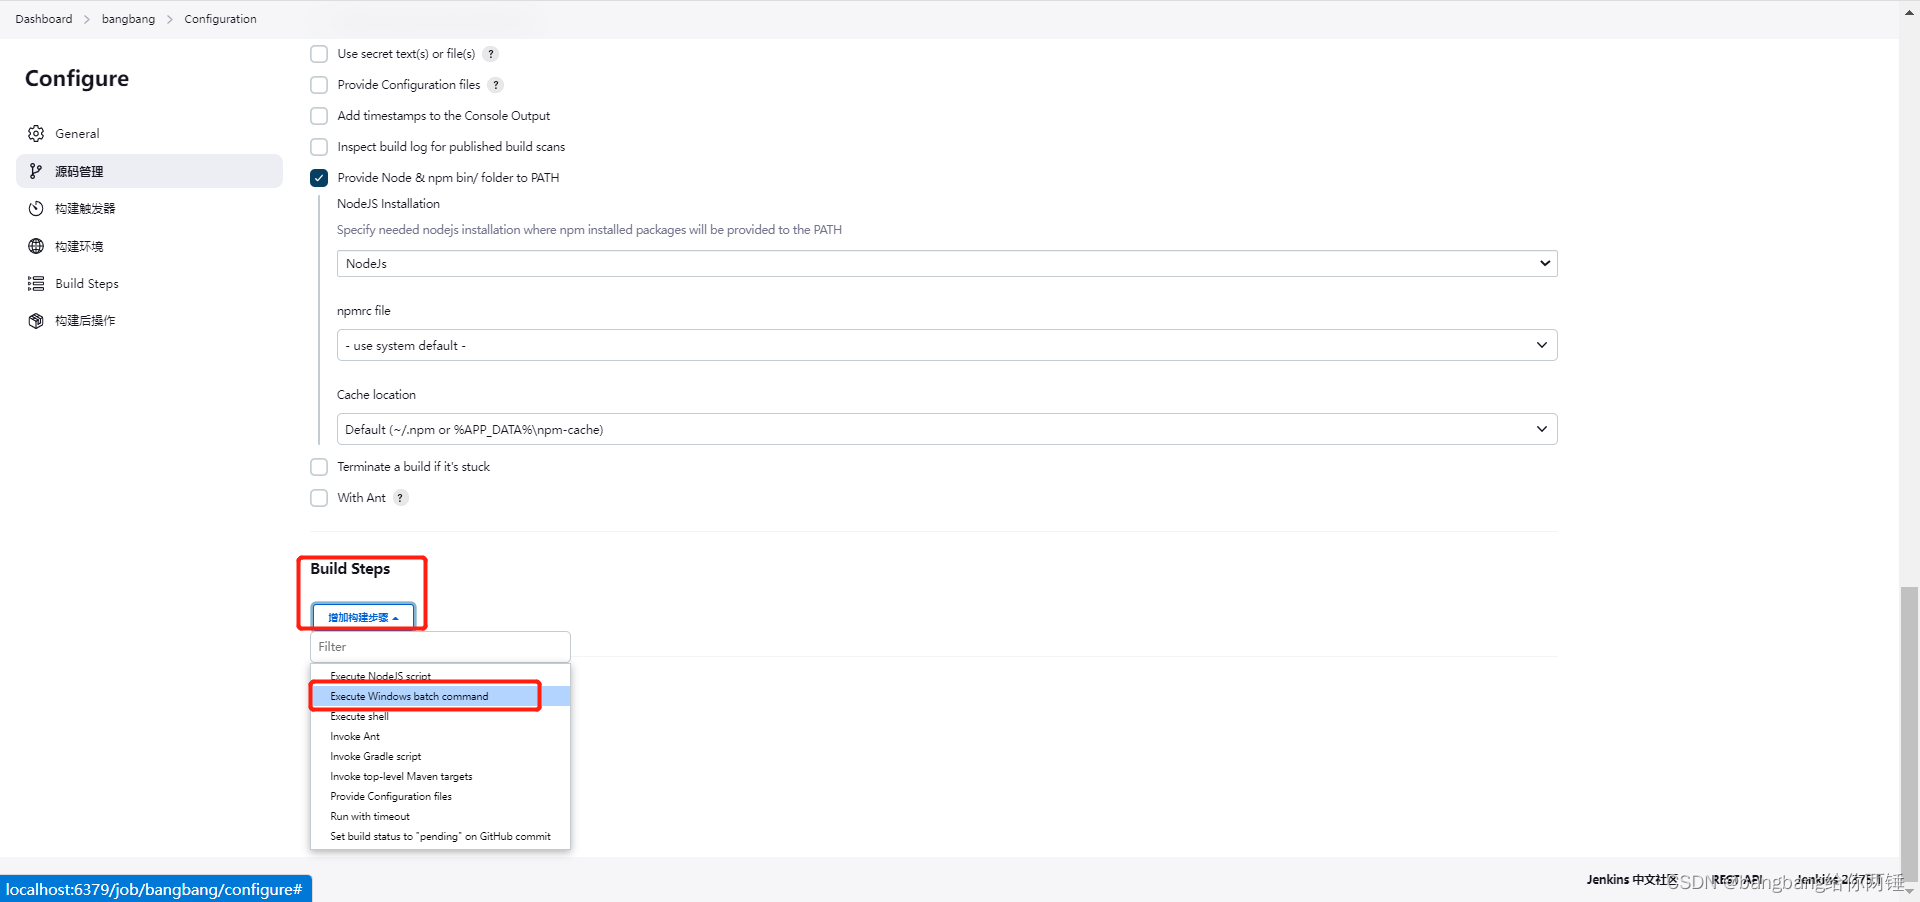Open the Cache location dropdown
The height and width of the screenshot is (902, 1920).
click(x=946, y=428)
